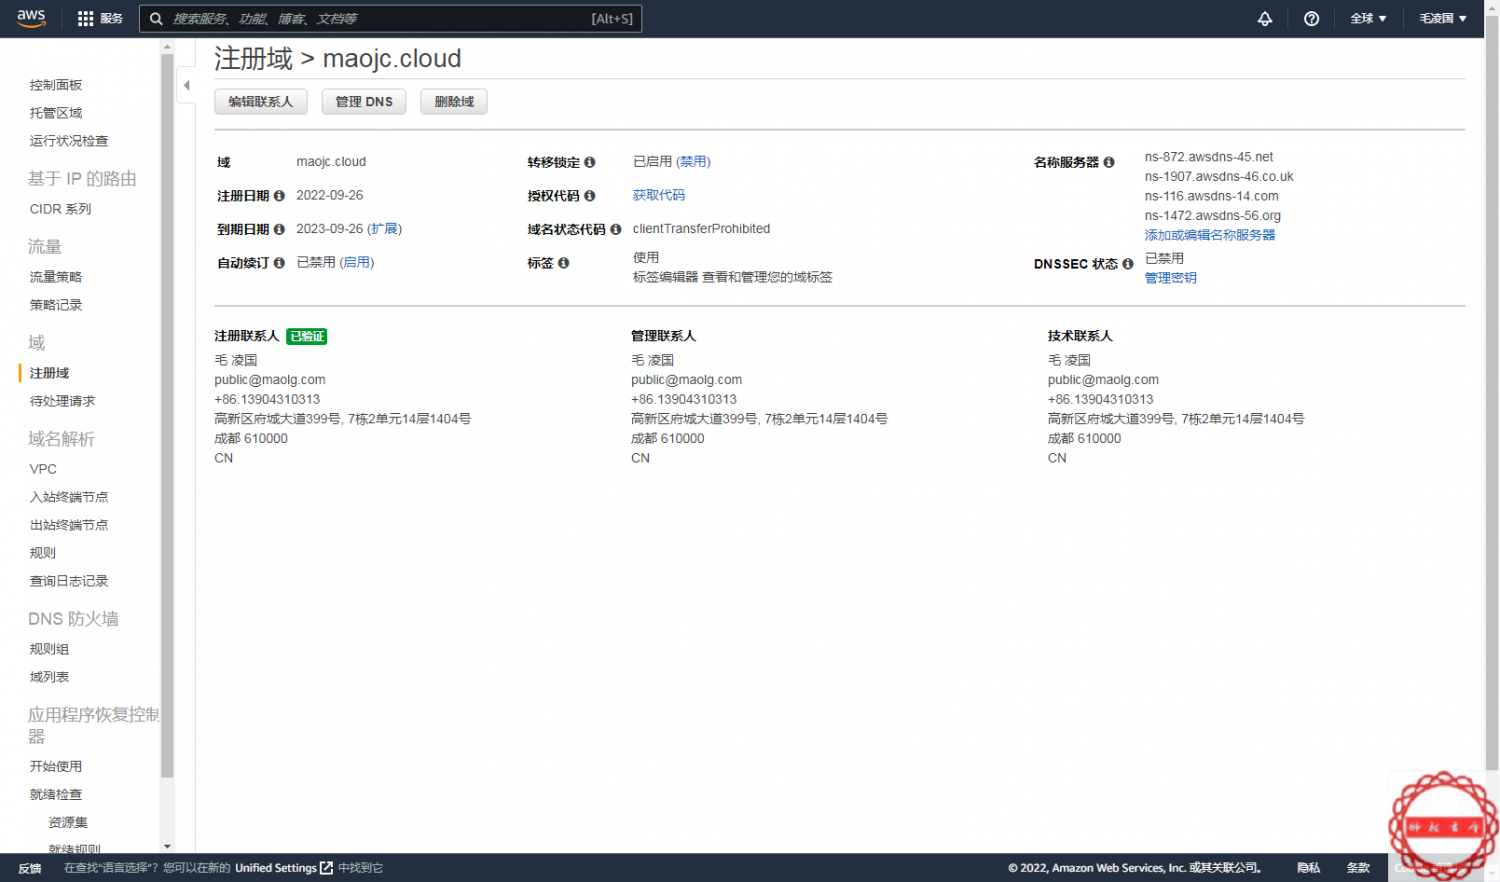Open 运行状况检查 page
The image size is (1500, 882).
69,141
